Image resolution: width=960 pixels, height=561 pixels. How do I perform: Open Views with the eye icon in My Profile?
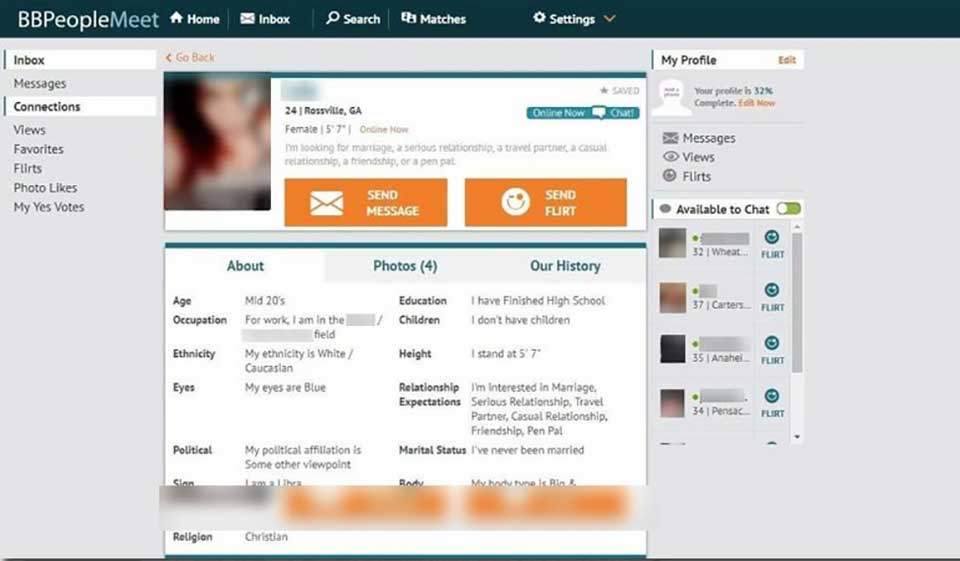(670, 157)
